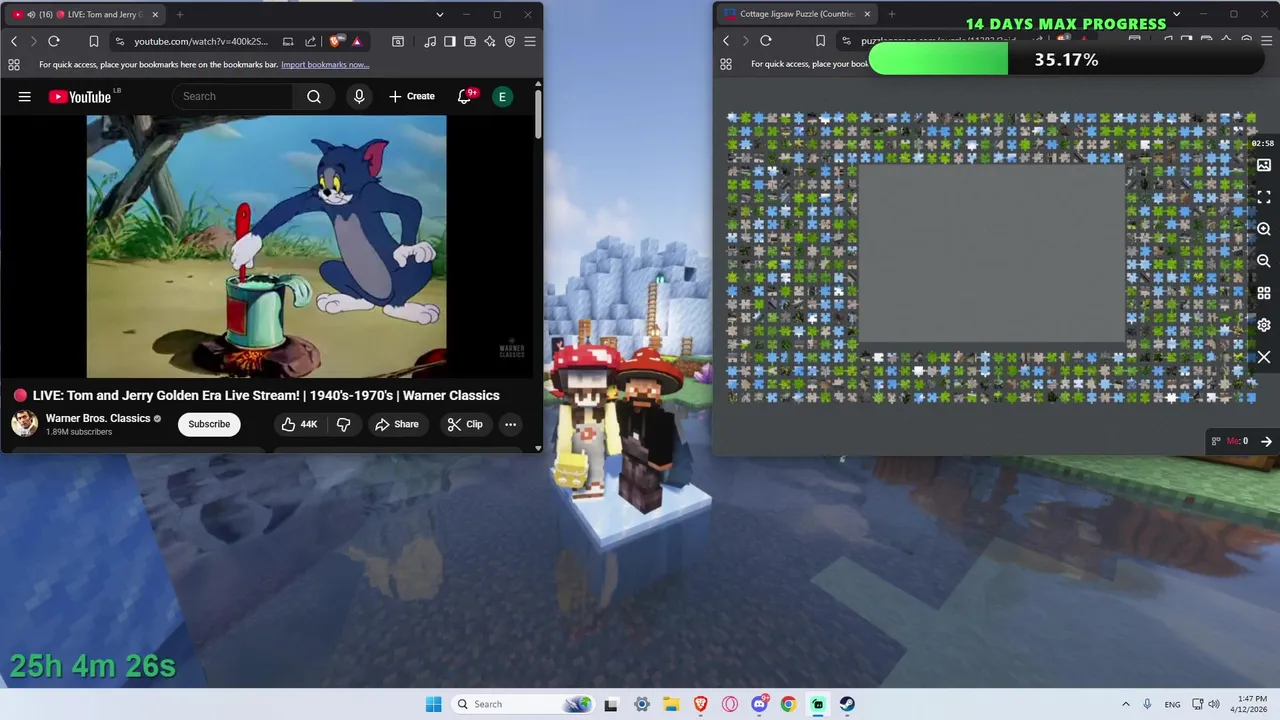
Task: Subscribe to Warner Bros. Classics
Action: (209, 424)
